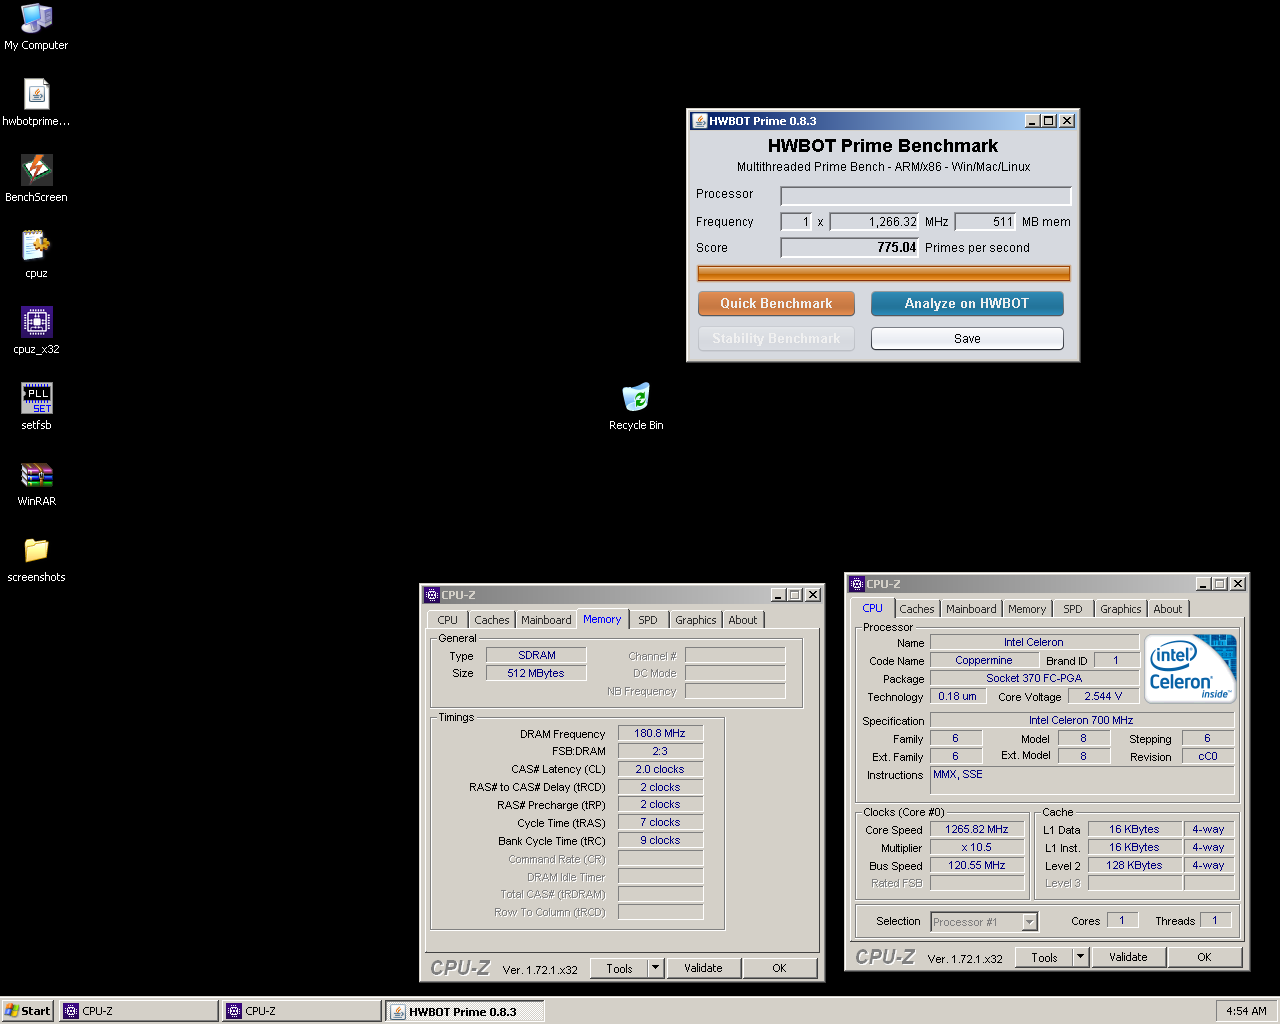This screenshot has width=1280, height=1024.
Task: Click the HWBOT Prime title bar Java icon
Action: (700, 121)
